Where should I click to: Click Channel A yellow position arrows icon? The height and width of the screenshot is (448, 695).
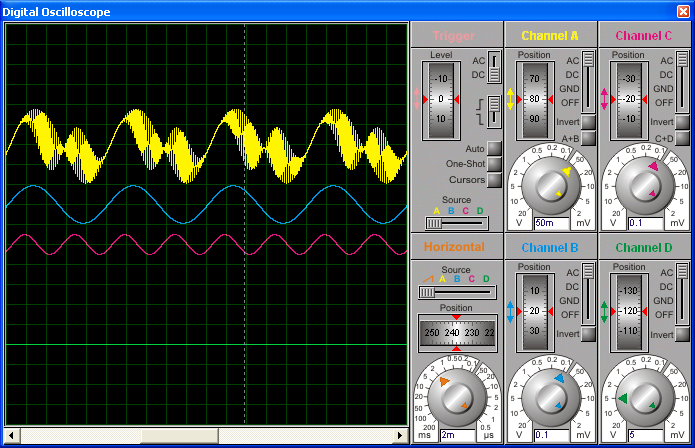510,99
